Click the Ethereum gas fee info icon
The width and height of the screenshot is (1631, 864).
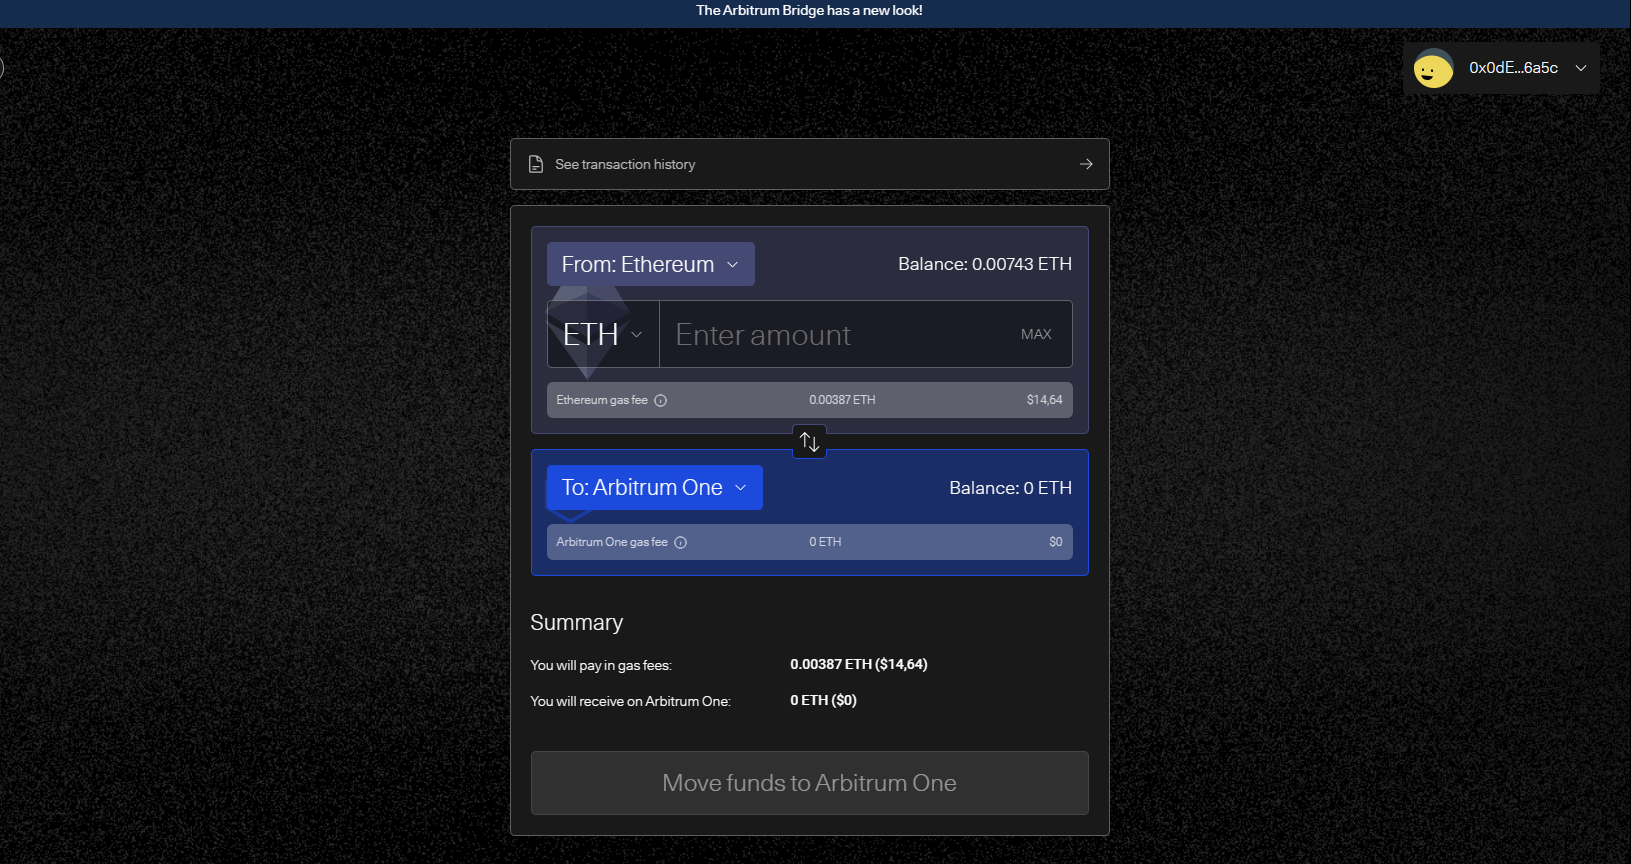(660, 400)
